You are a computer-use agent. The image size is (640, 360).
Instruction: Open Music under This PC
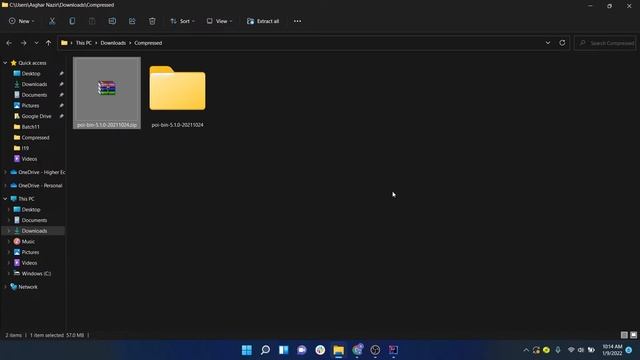click(x=28, y=242)
